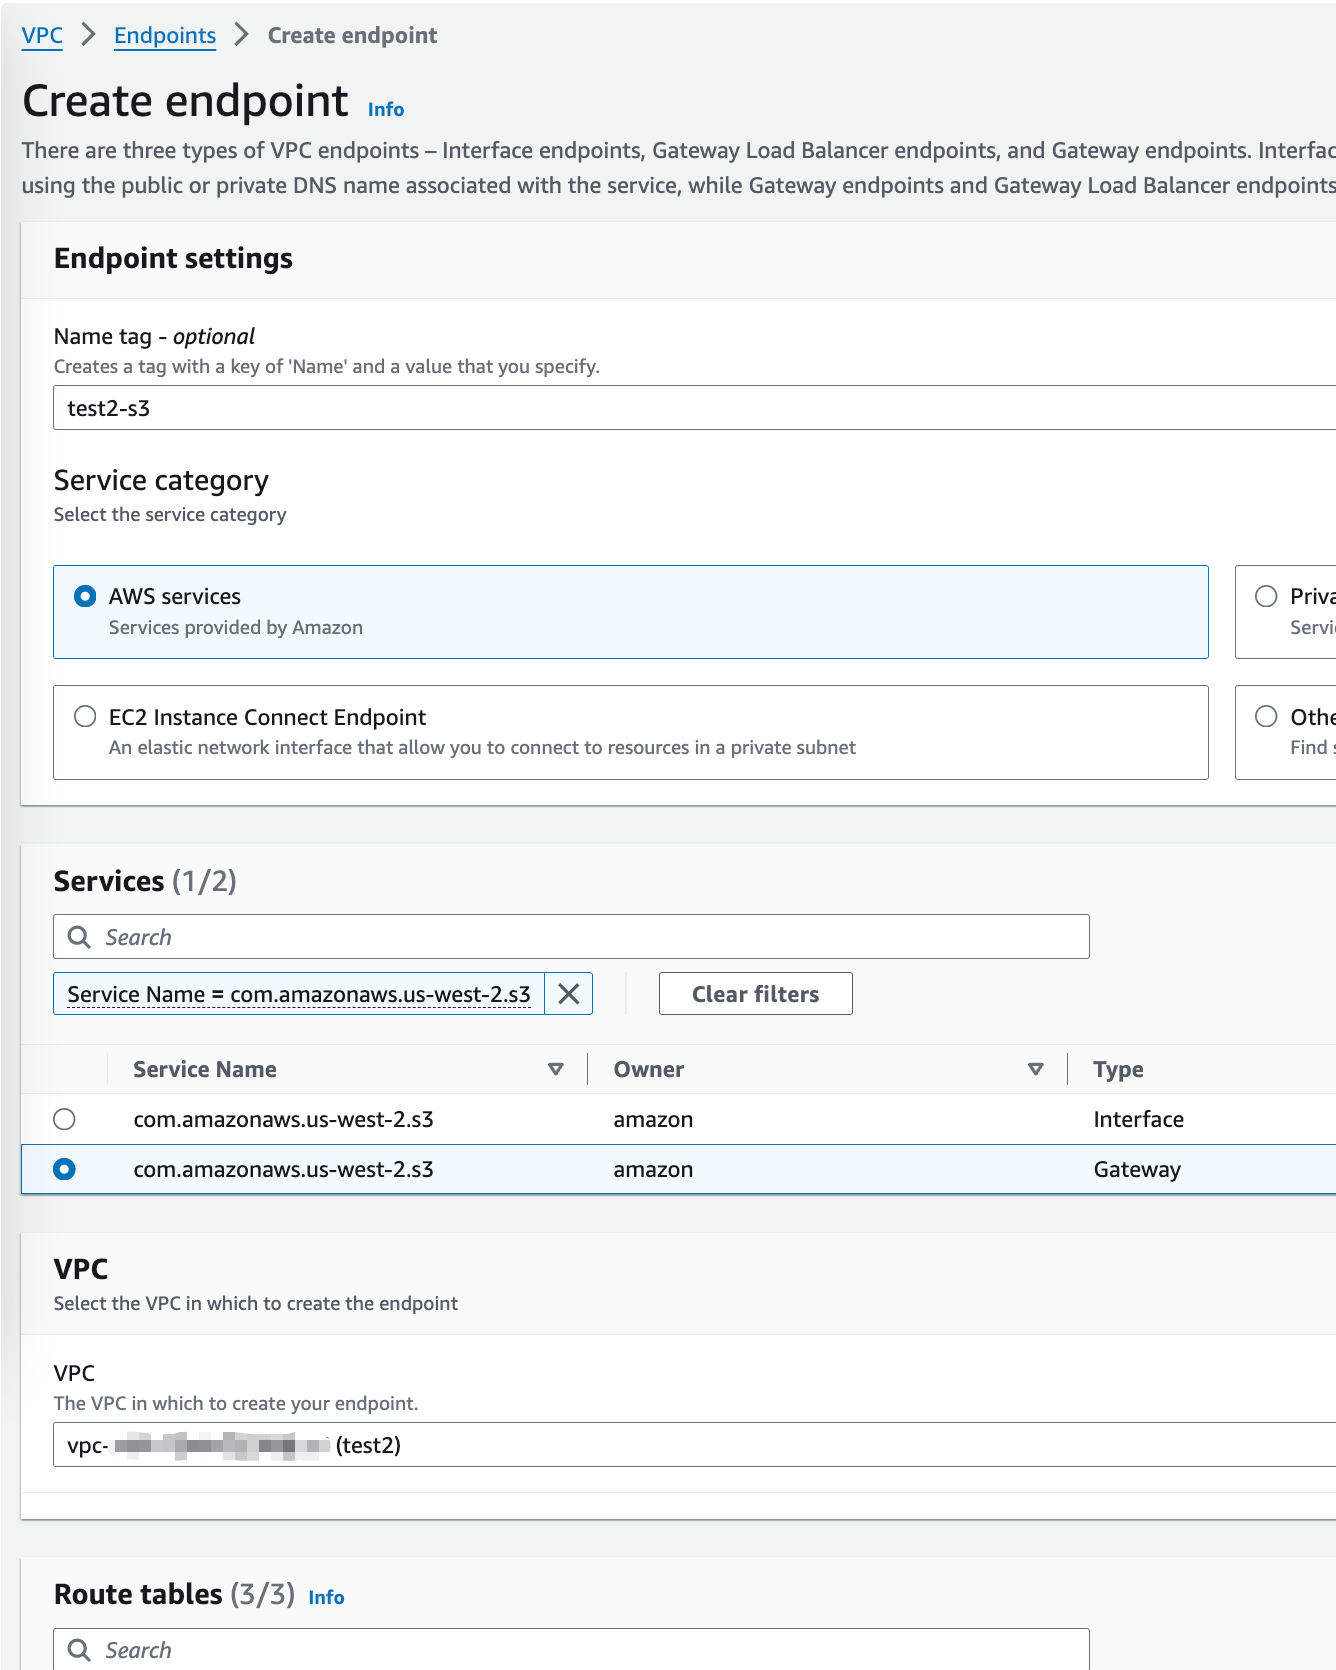Click the Service Name filter token

coord(299,994)
